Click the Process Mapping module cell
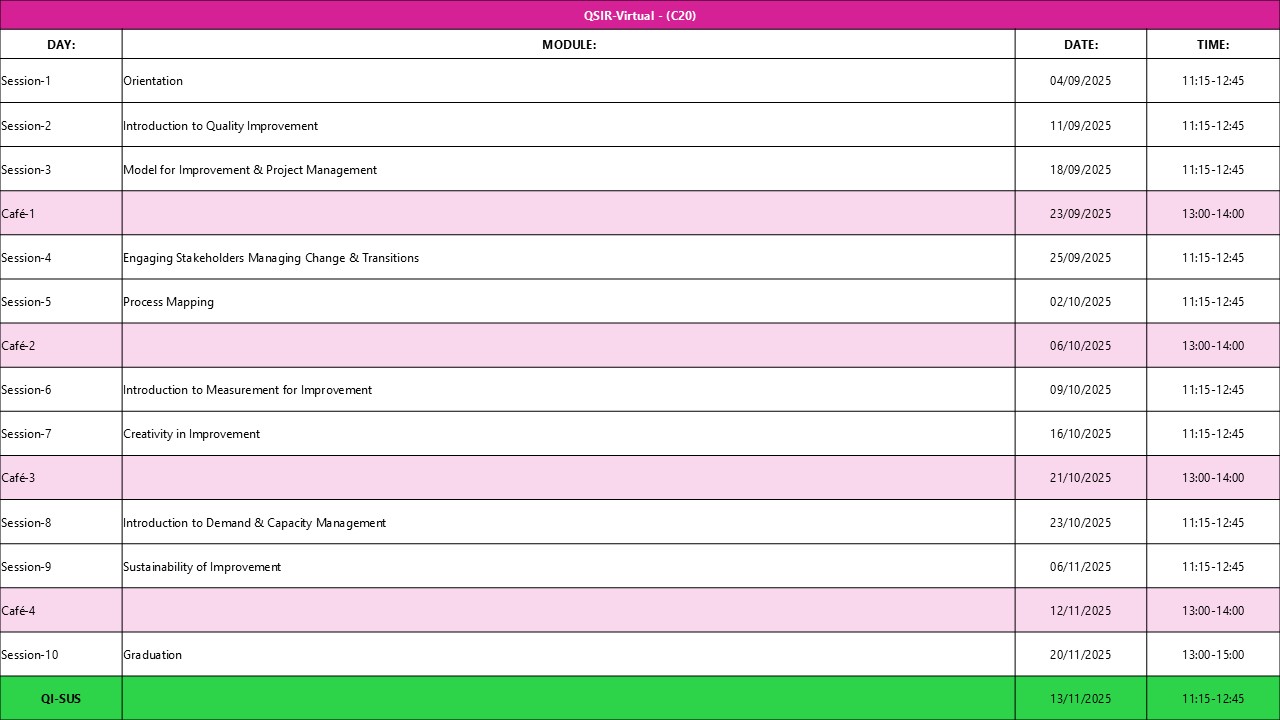 click(168, 302)
